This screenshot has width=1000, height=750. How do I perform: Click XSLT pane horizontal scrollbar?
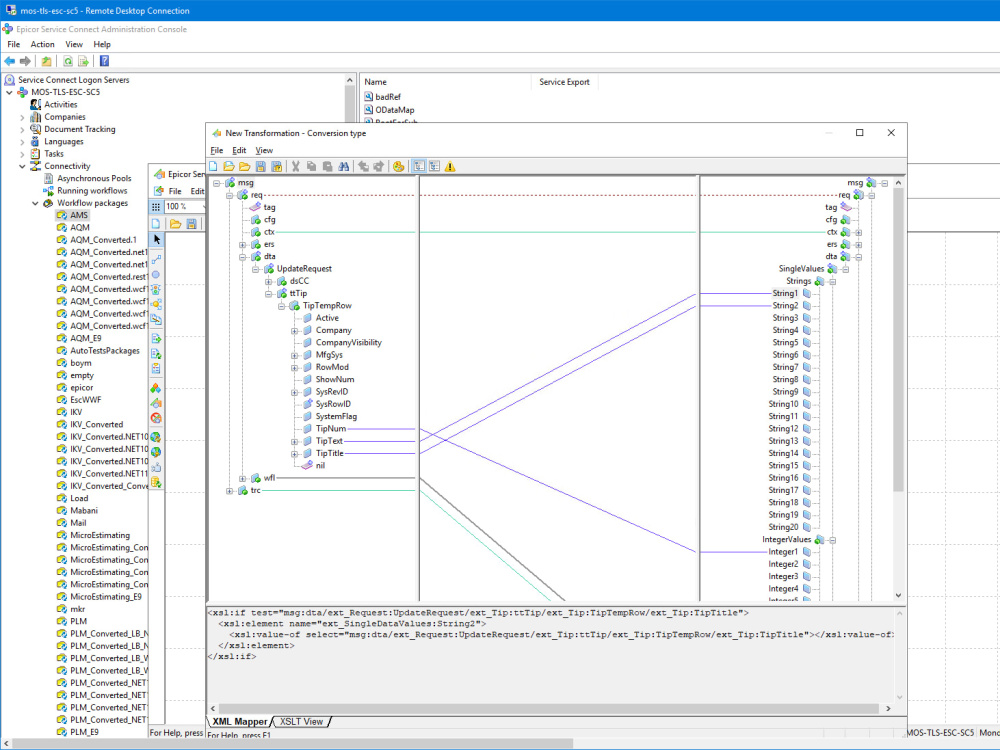pyautogui.click(x=548, y=709)
